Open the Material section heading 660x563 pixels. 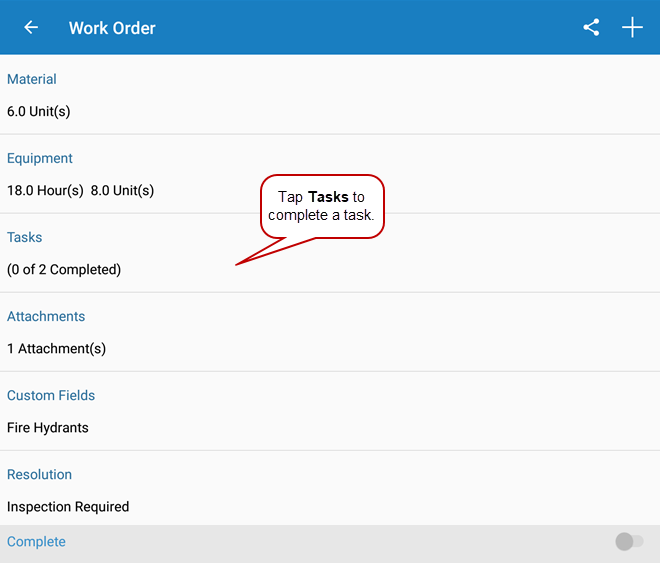point(32,79)
